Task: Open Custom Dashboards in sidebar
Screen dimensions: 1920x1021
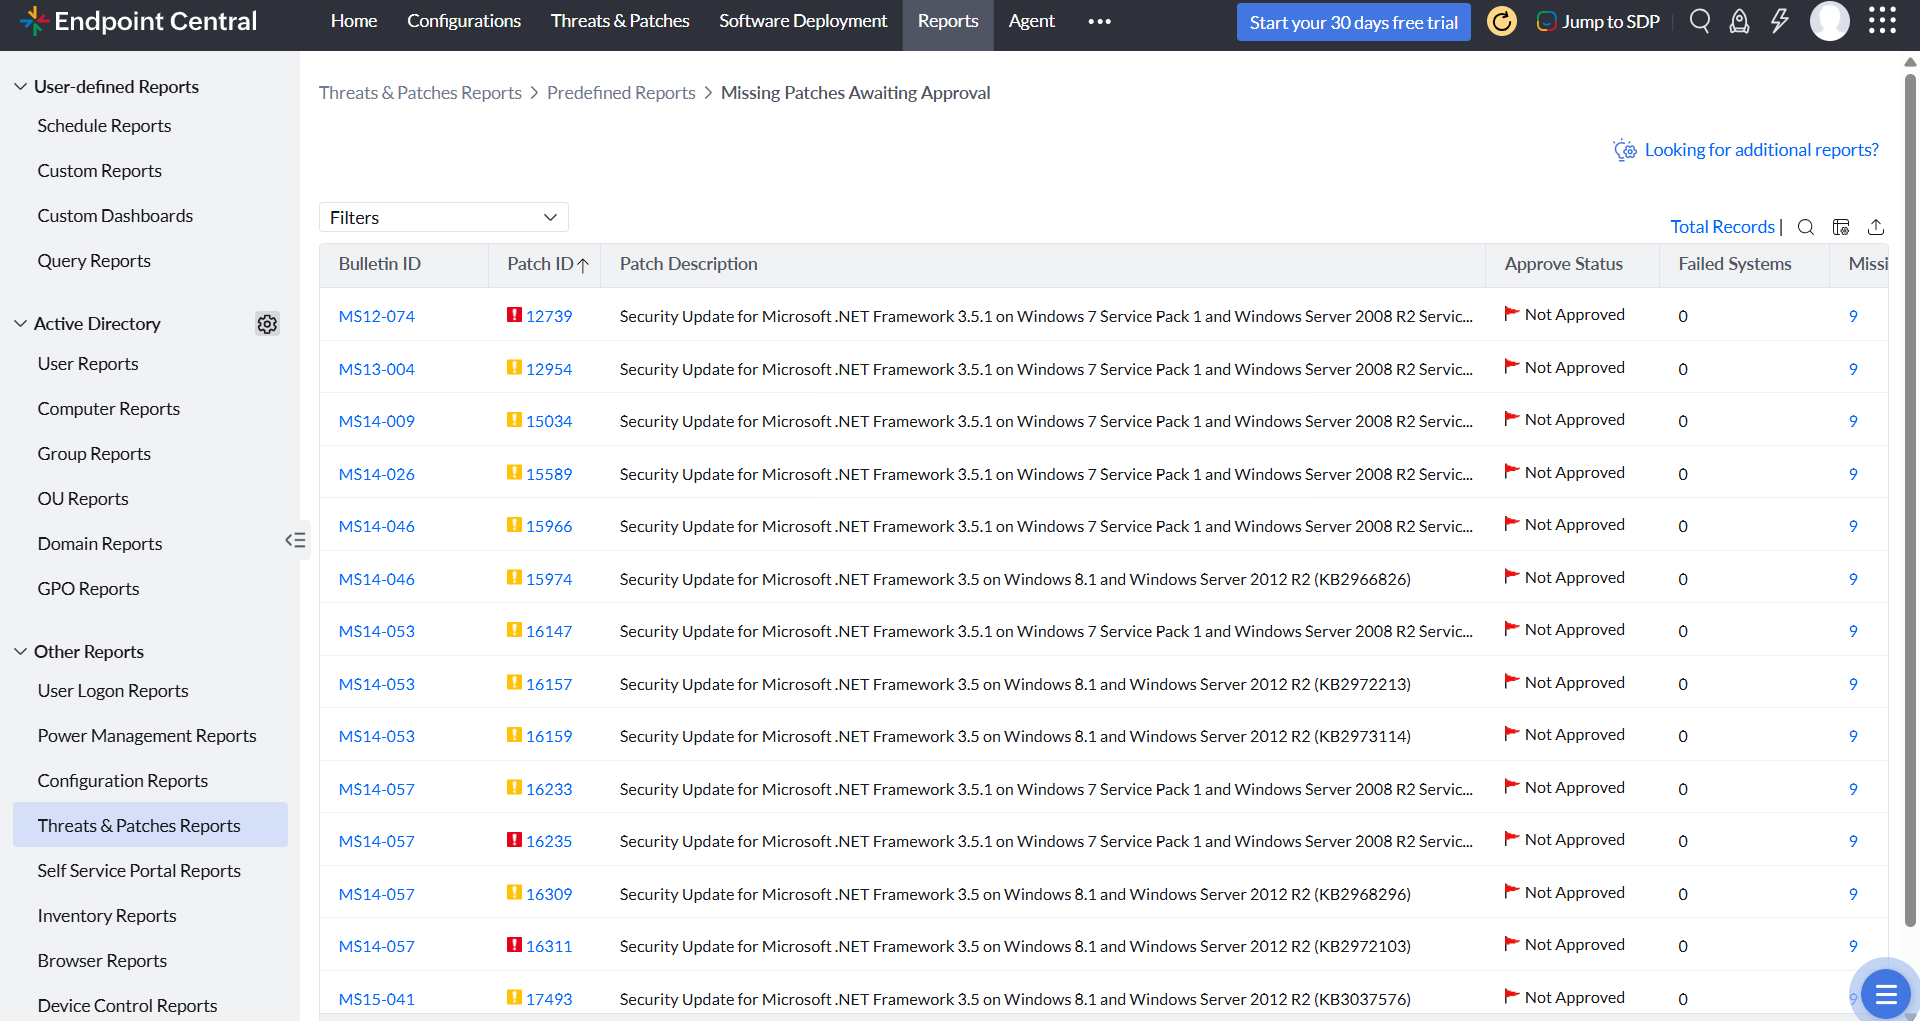Action: coord(115,216)
